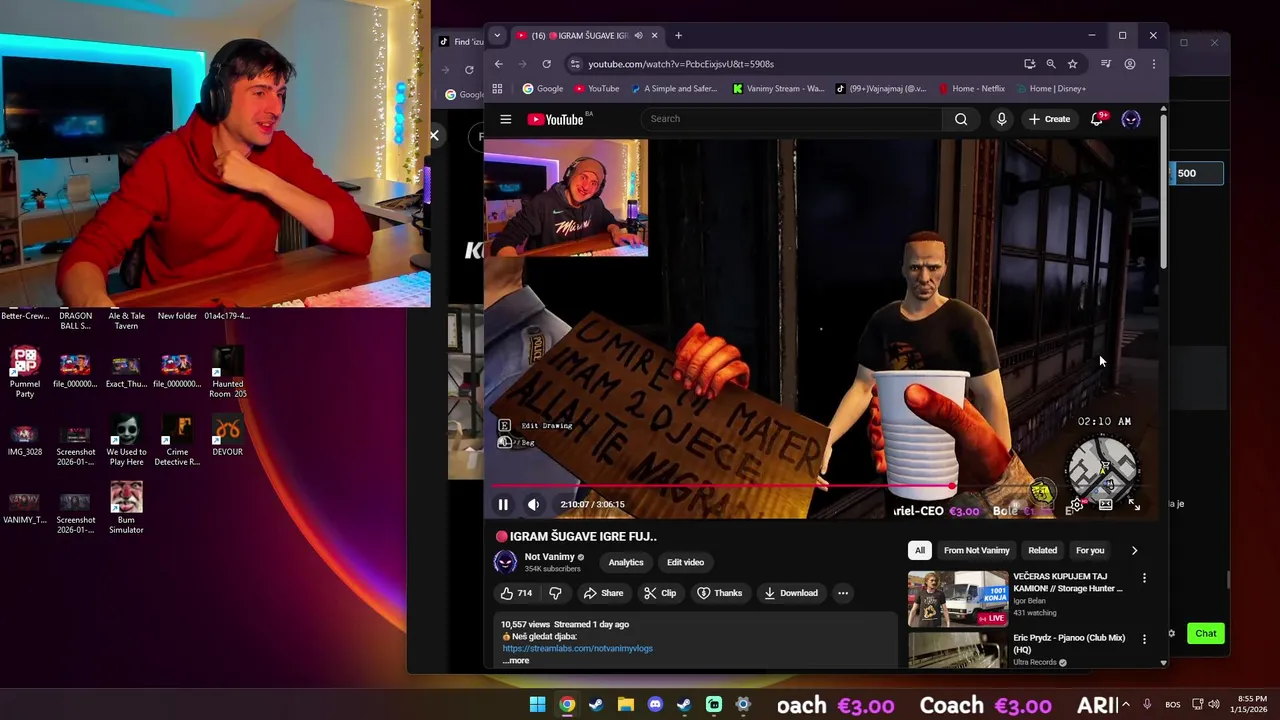Enter fullscreen on the video player

click(x=1134, y=505)
